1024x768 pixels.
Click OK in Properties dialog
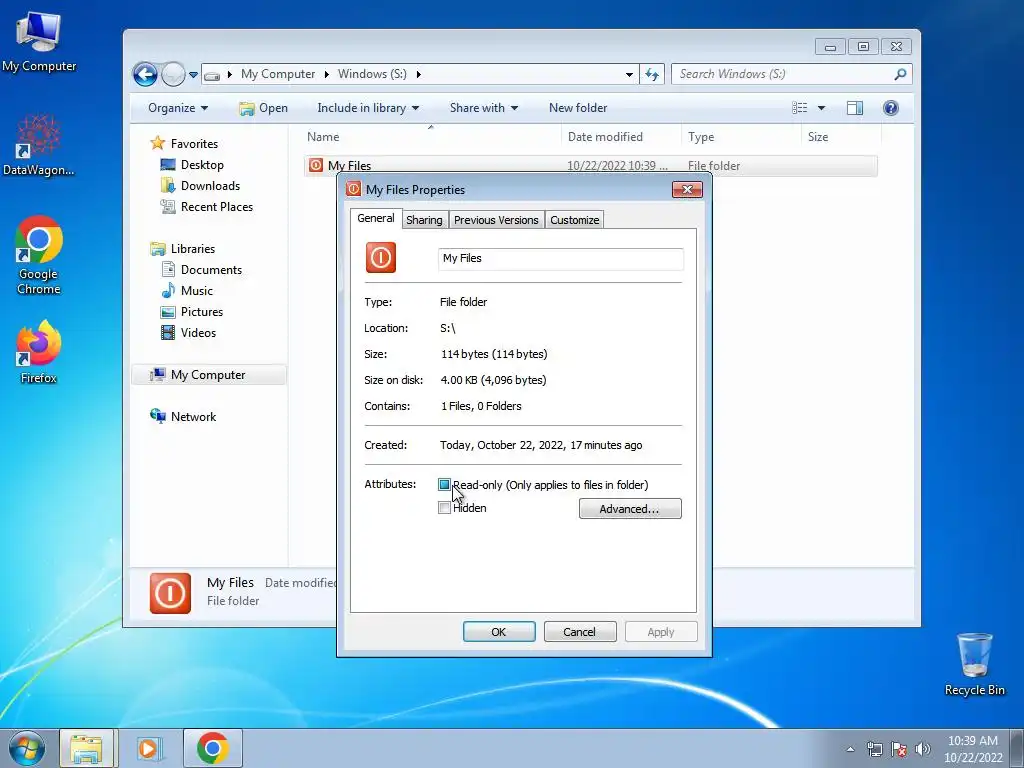499,632
